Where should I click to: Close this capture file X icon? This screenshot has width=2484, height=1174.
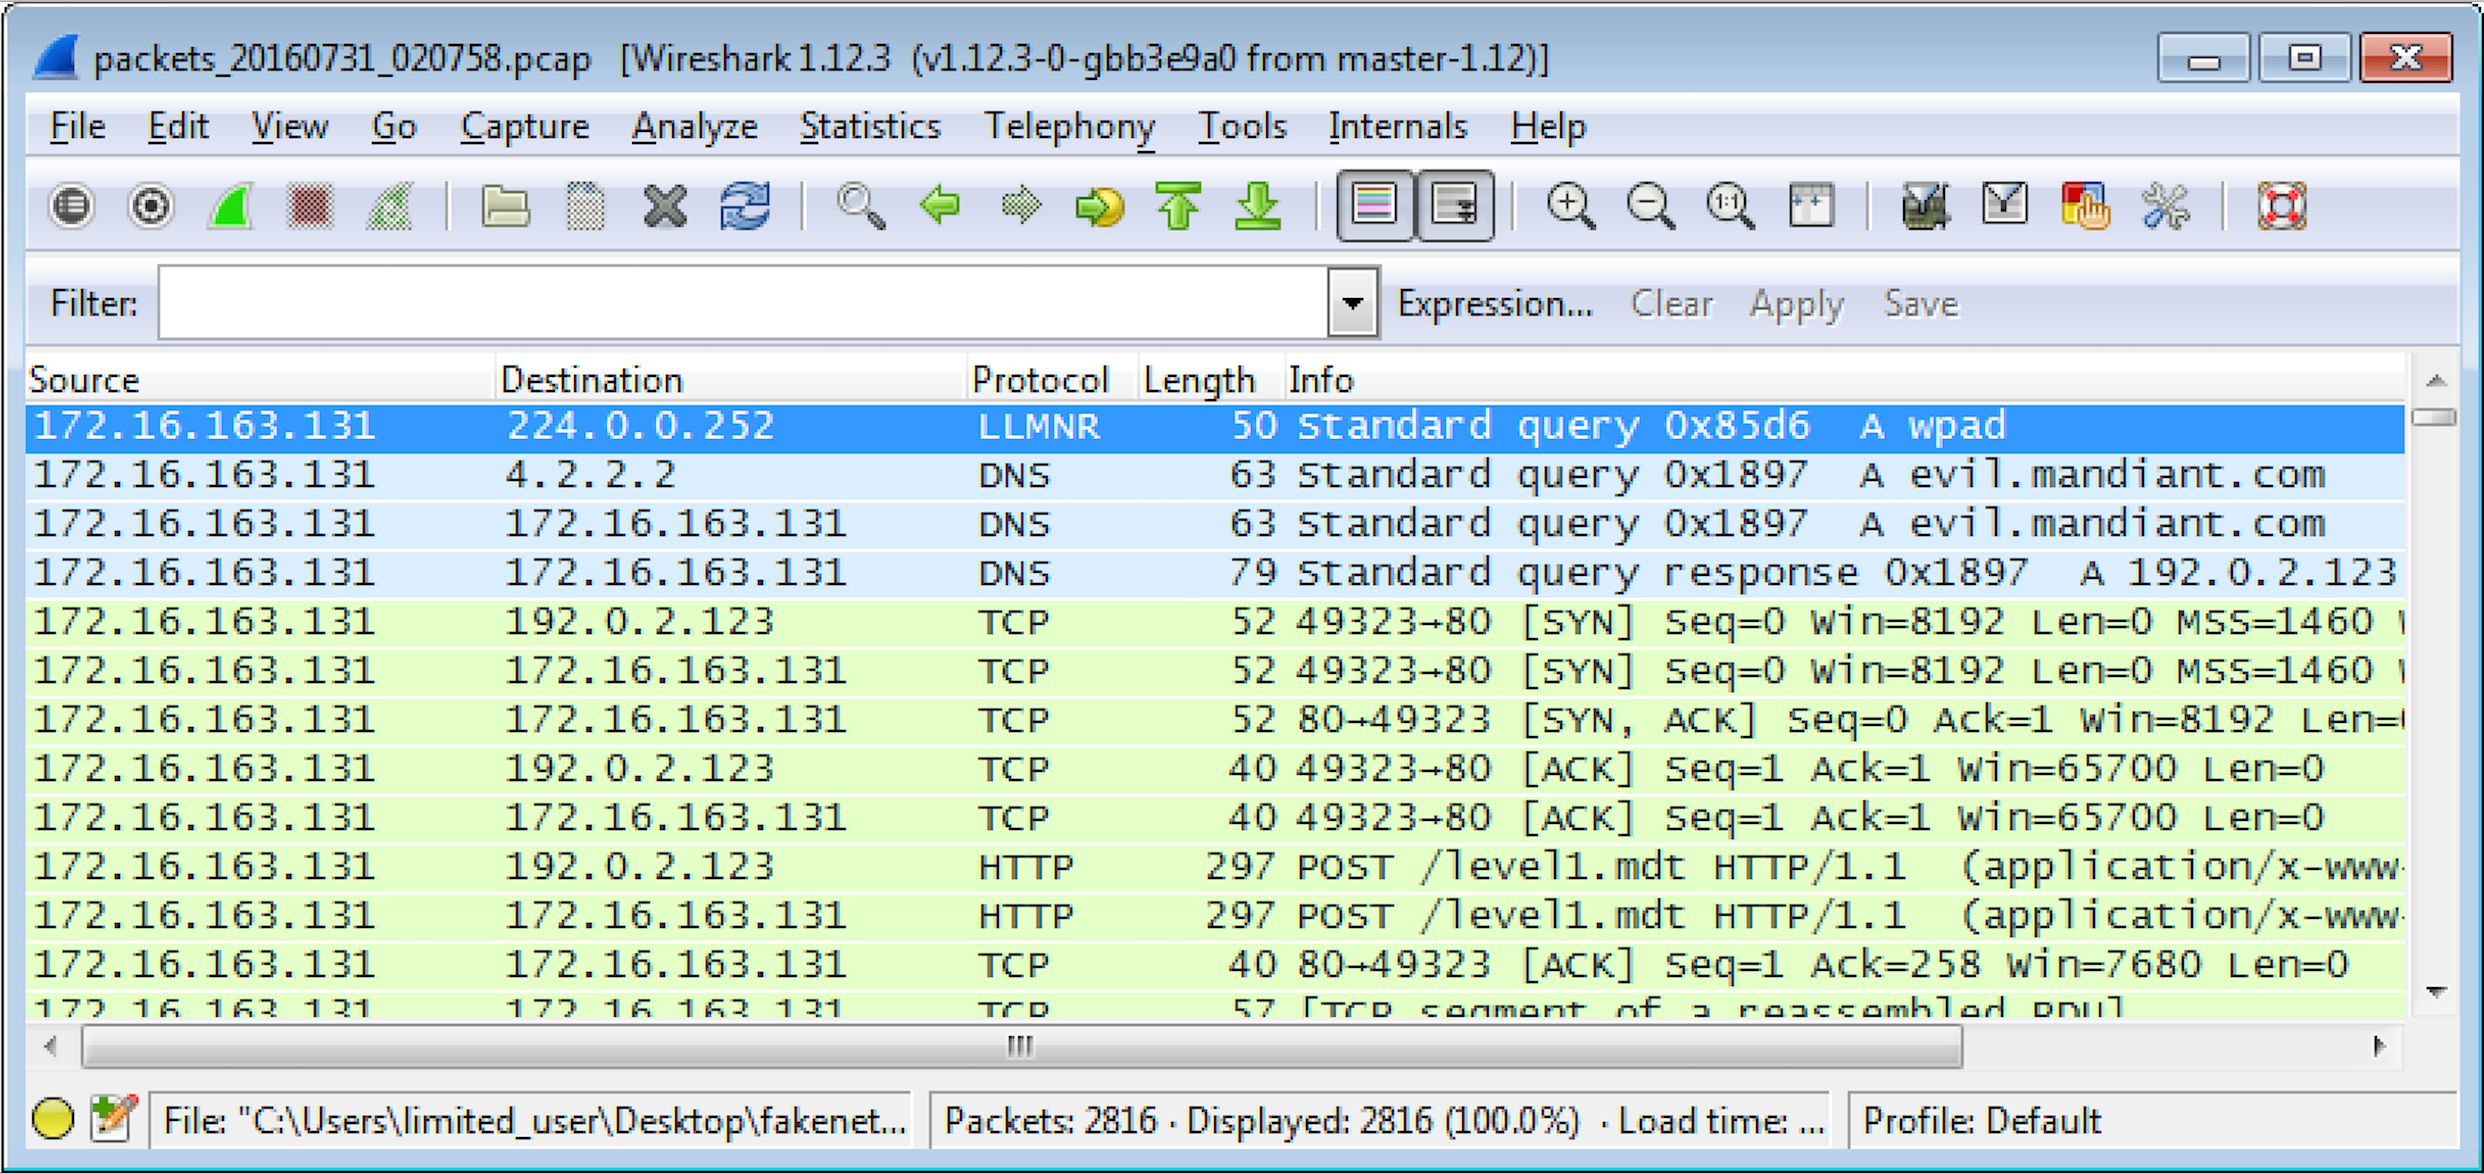[x=665, y=206]
